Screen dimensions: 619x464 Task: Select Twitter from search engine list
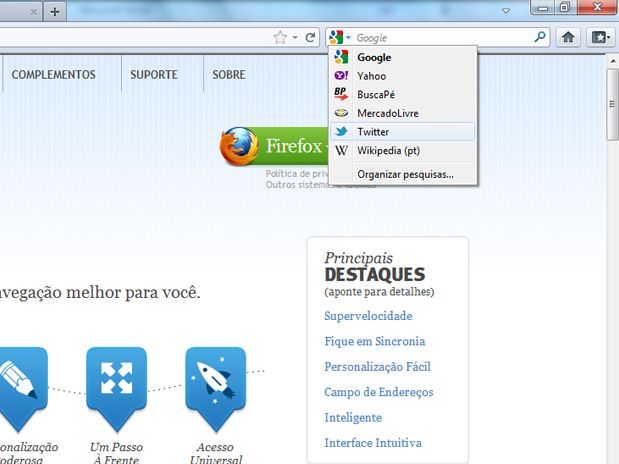click(x=373, y=132)
